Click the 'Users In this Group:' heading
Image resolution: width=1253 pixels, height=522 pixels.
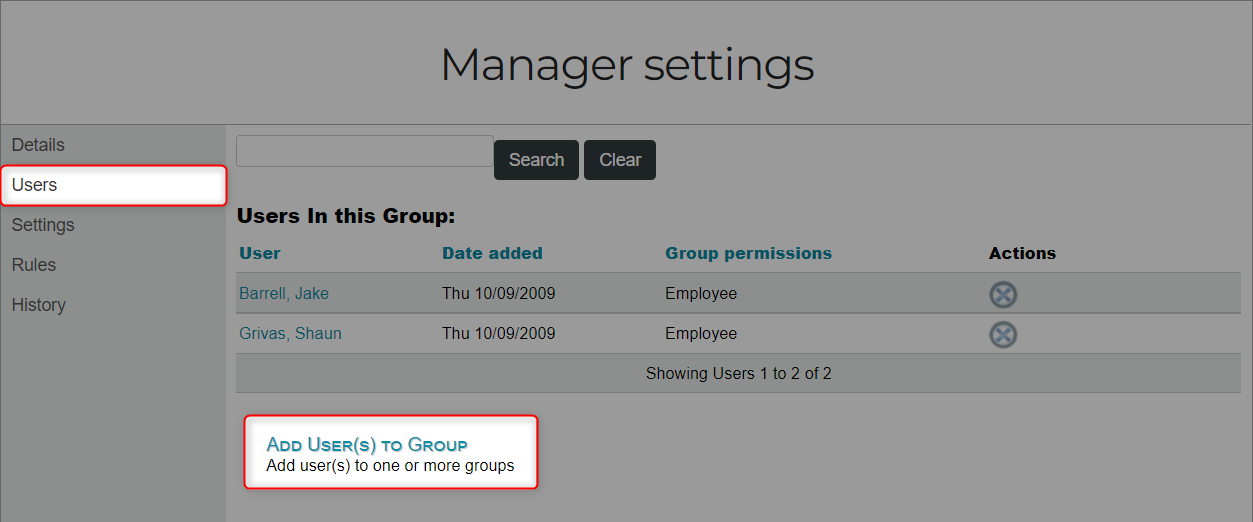click(346, 216)
